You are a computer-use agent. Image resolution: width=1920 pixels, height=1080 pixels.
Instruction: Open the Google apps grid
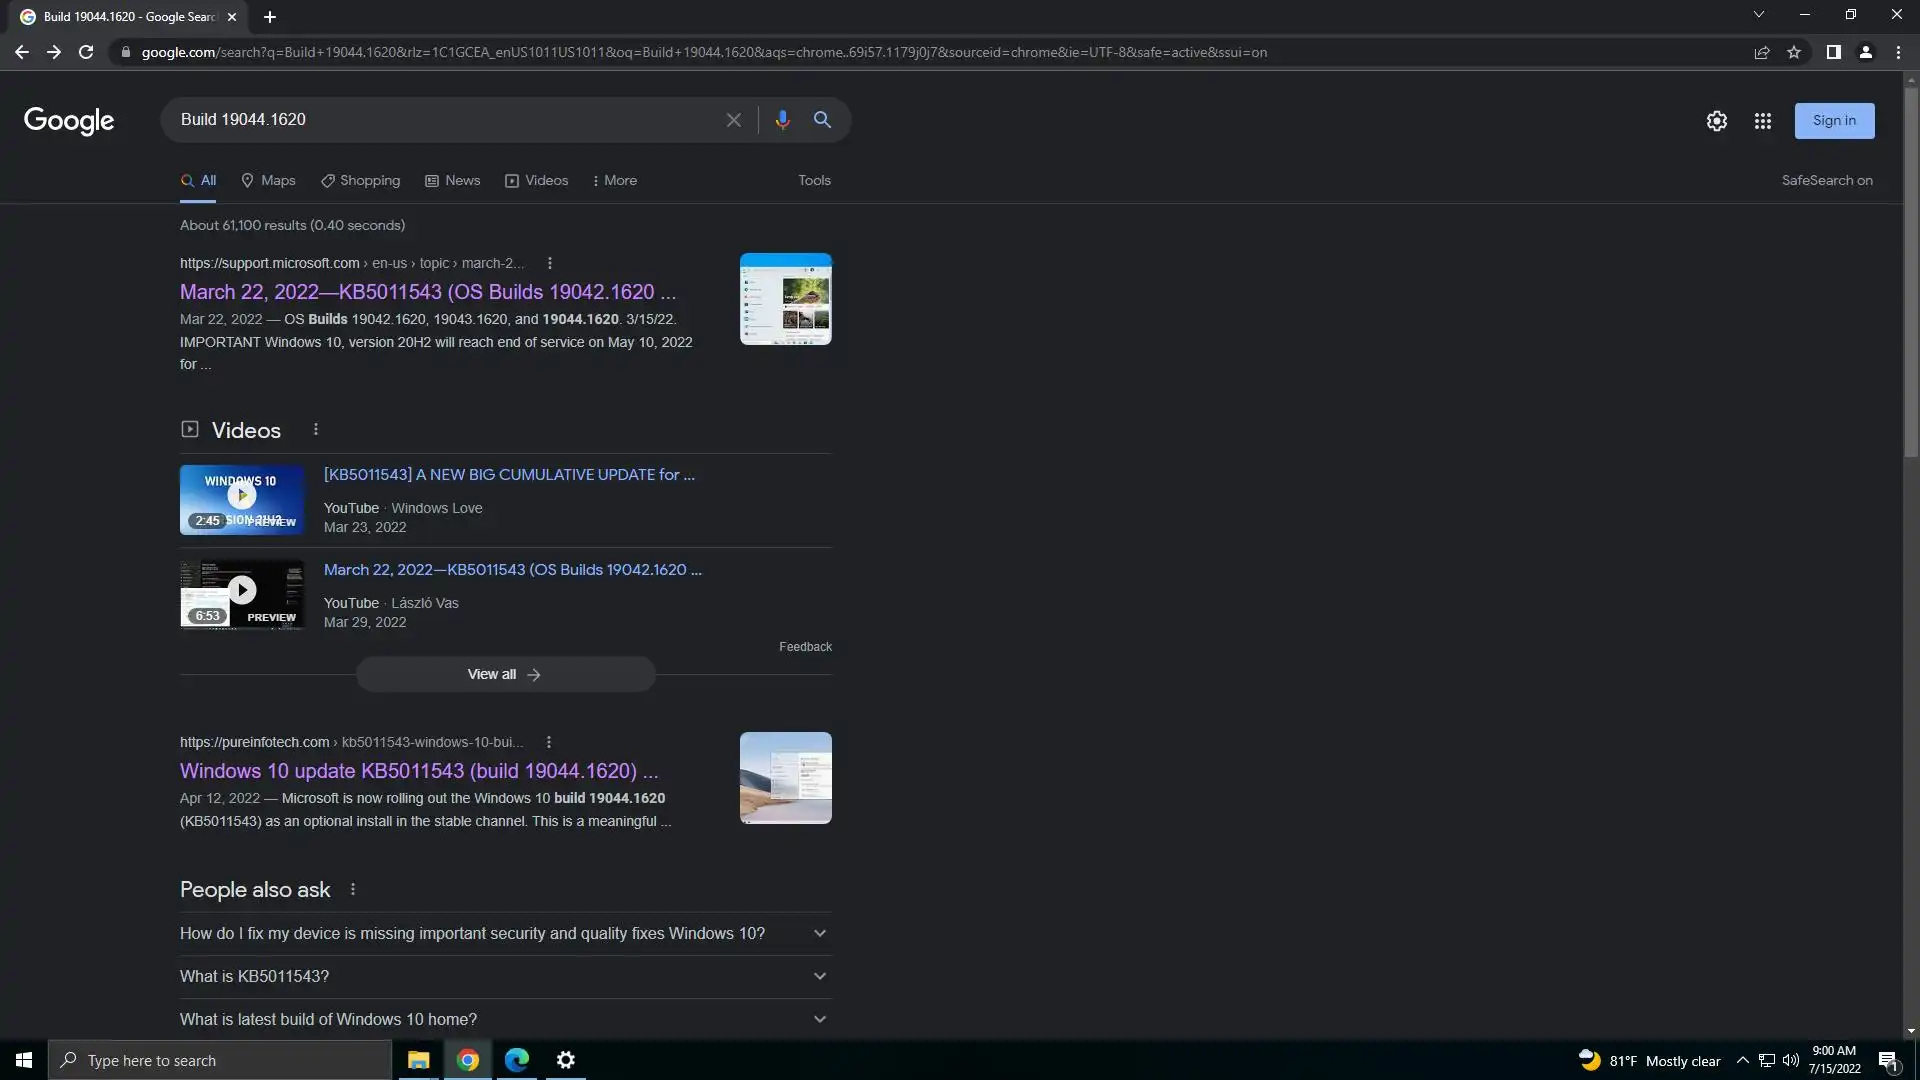pos(1762,121)
